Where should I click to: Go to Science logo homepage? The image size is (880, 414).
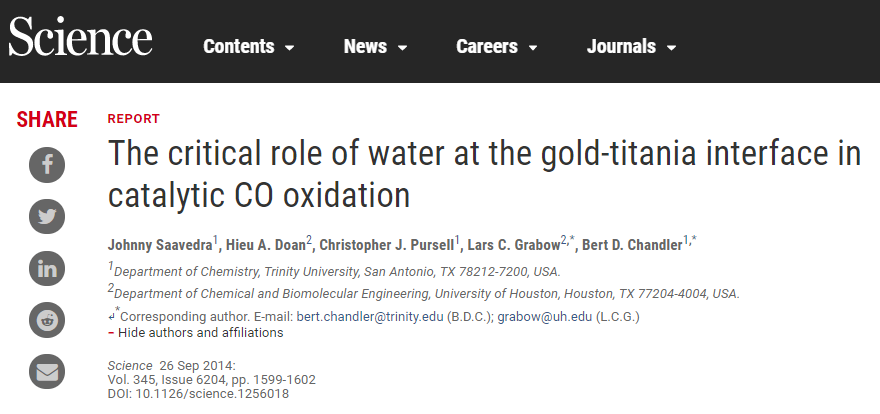(x=80, y=36)
